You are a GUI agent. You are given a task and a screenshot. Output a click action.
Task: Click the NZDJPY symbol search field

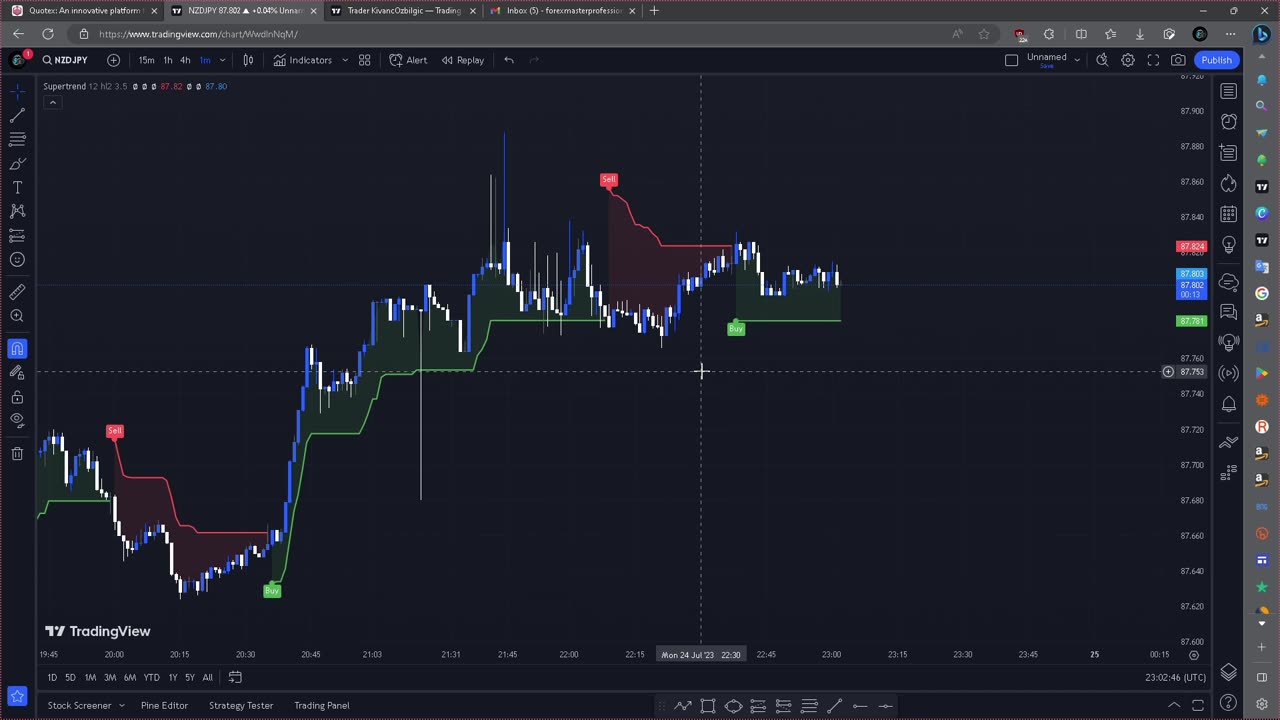[x=66, y=60]
